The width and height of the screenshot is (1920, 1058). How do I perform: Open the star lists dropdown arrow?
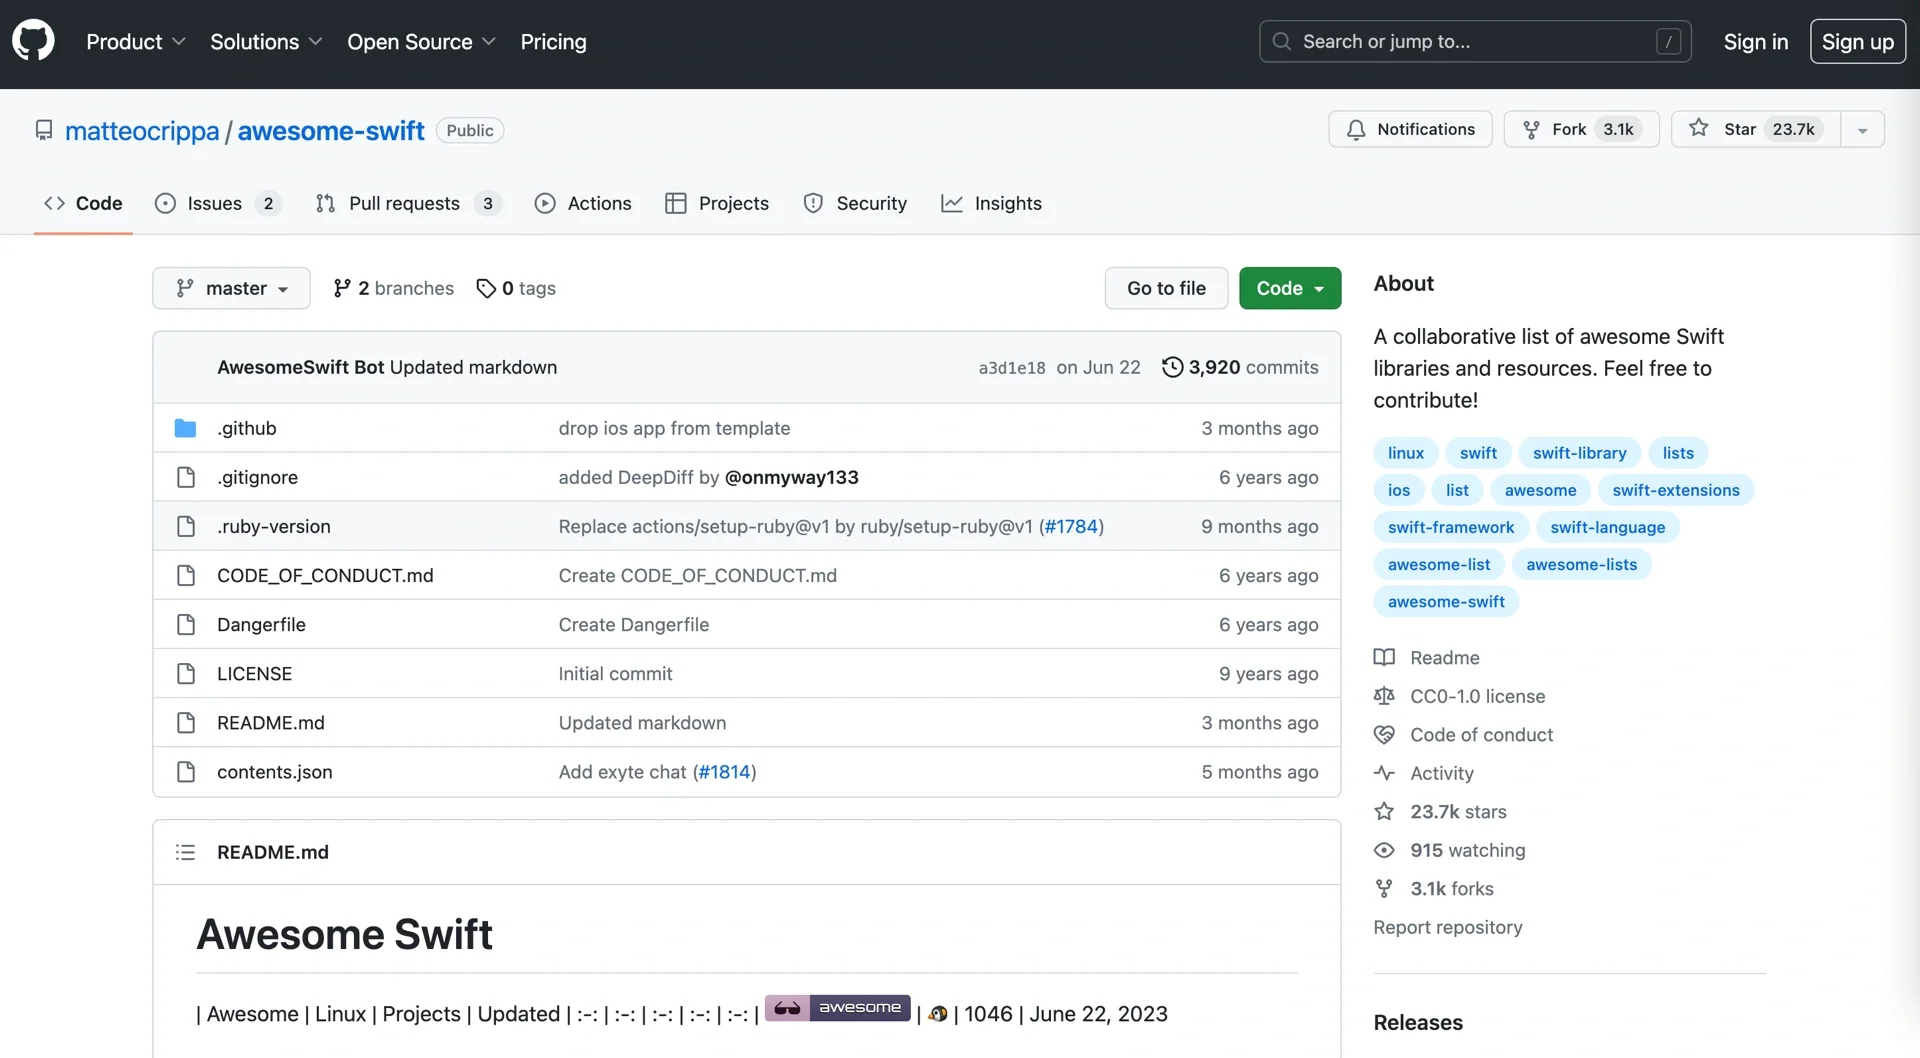[1862, 129]
